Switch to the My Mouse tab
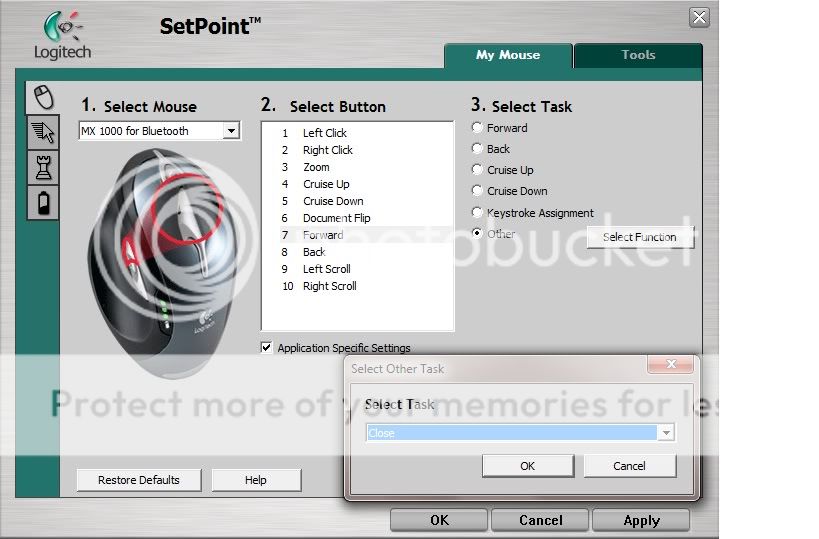Screen dimensions: 819x539 pyautogui.click(x=508, y=55)
